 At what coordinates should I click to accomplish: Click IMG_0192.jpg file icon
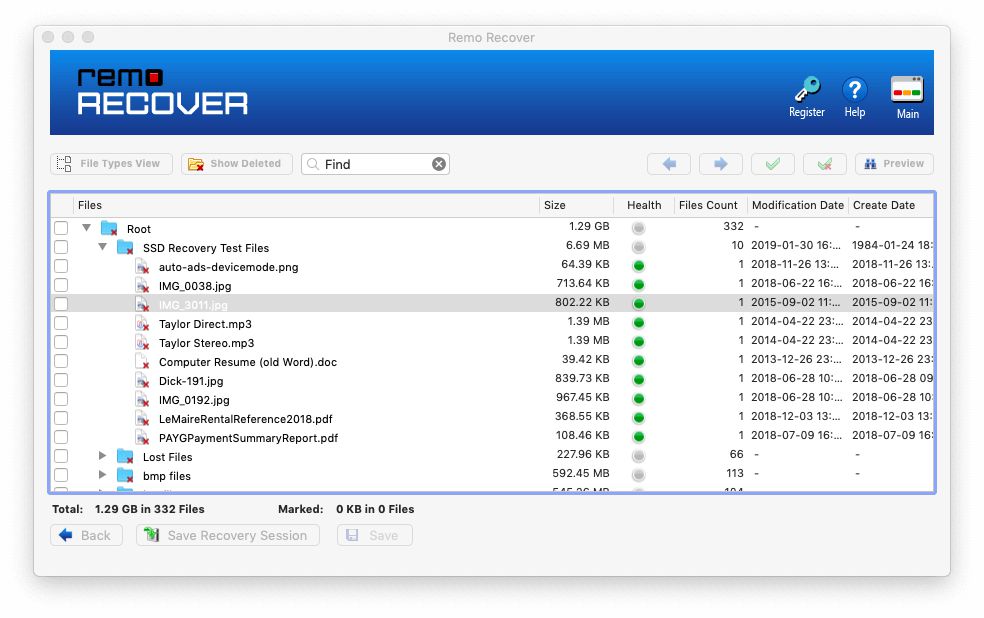pos(142,400)
